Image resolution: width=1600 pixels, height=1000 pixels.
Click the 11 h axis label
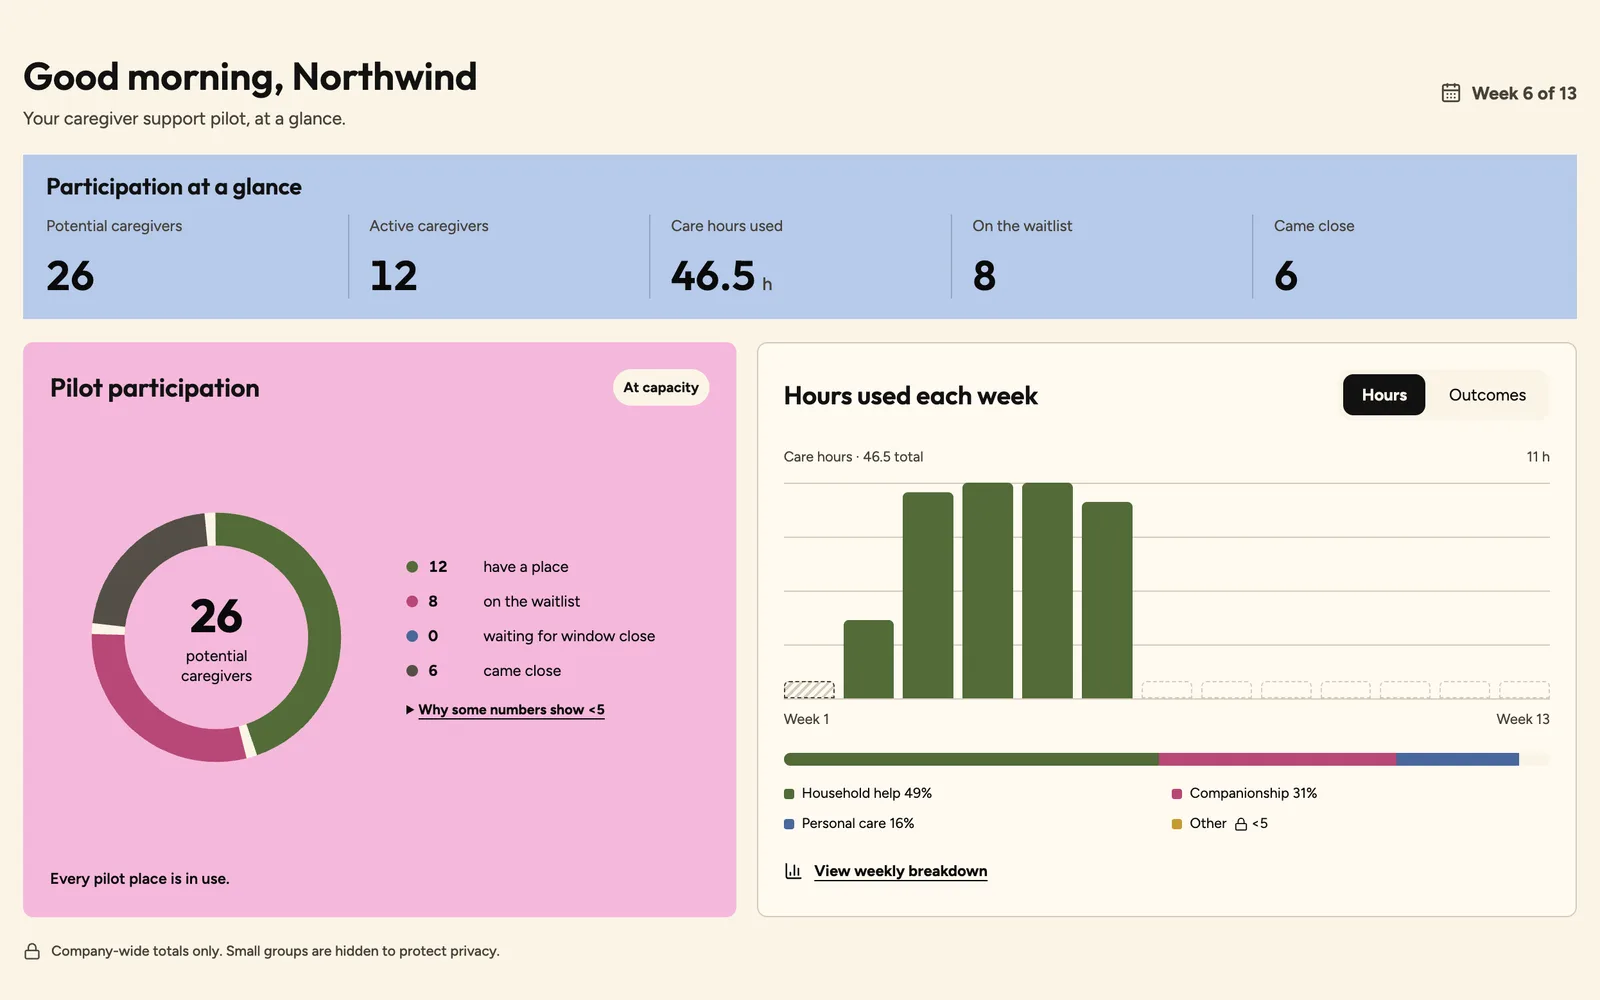[x=1538, y=457]
